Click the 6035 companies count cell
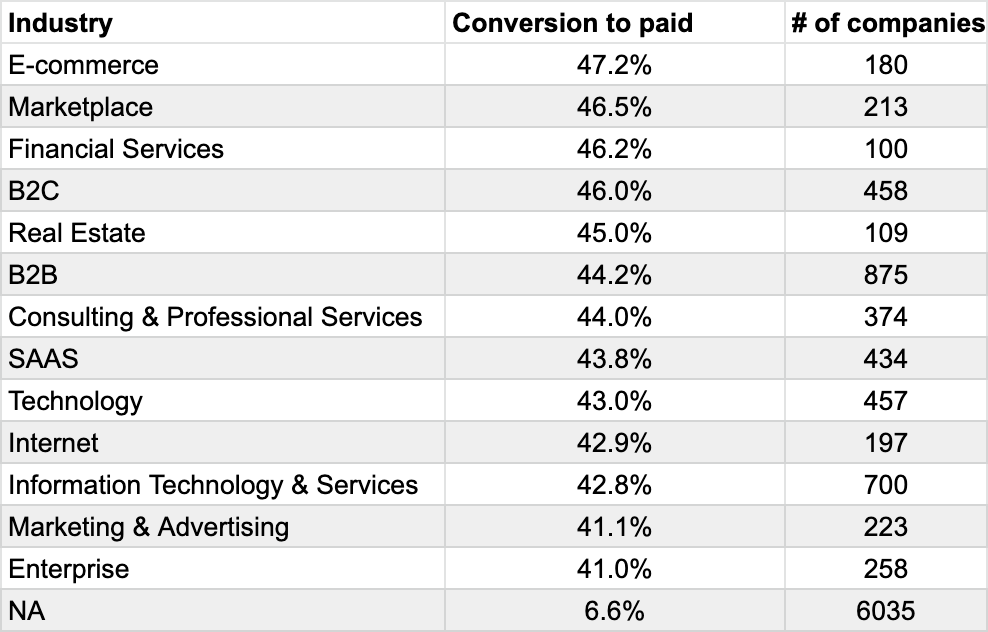 [x=886, y=611]
